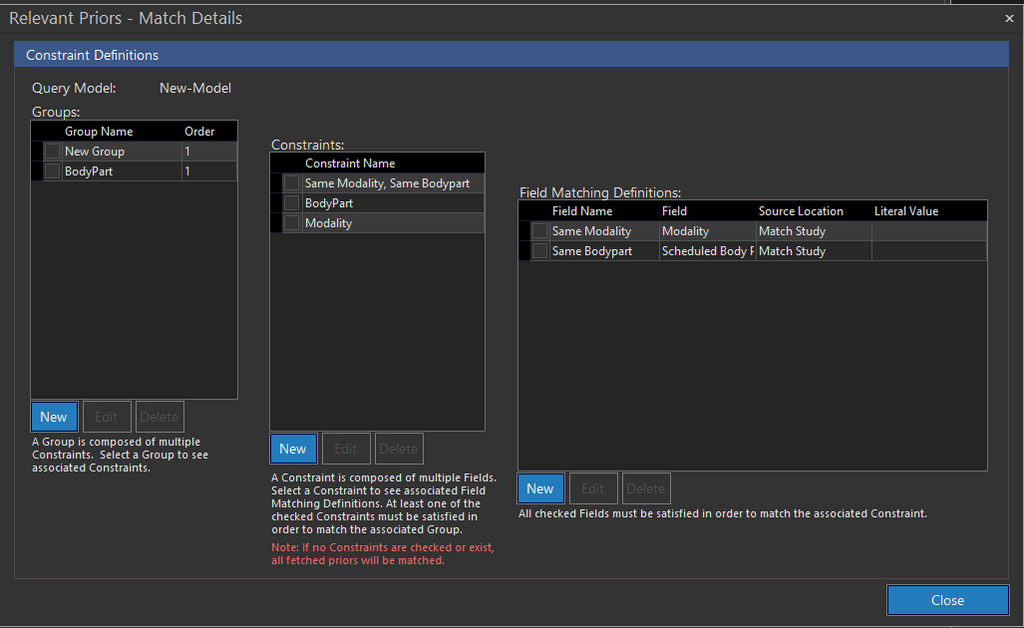Screen dimensions: 1024x628
Task: Create a new constraint with New button
Action: [293, 449]
